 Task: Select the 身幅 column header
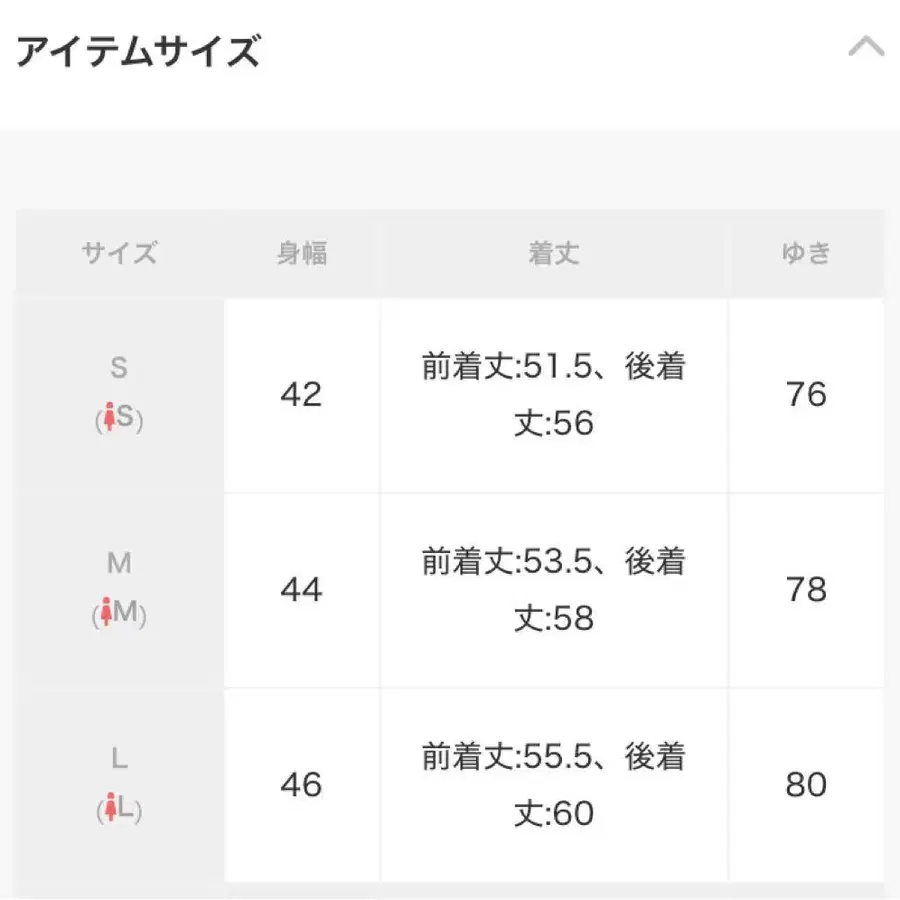[x=301, y=253]
